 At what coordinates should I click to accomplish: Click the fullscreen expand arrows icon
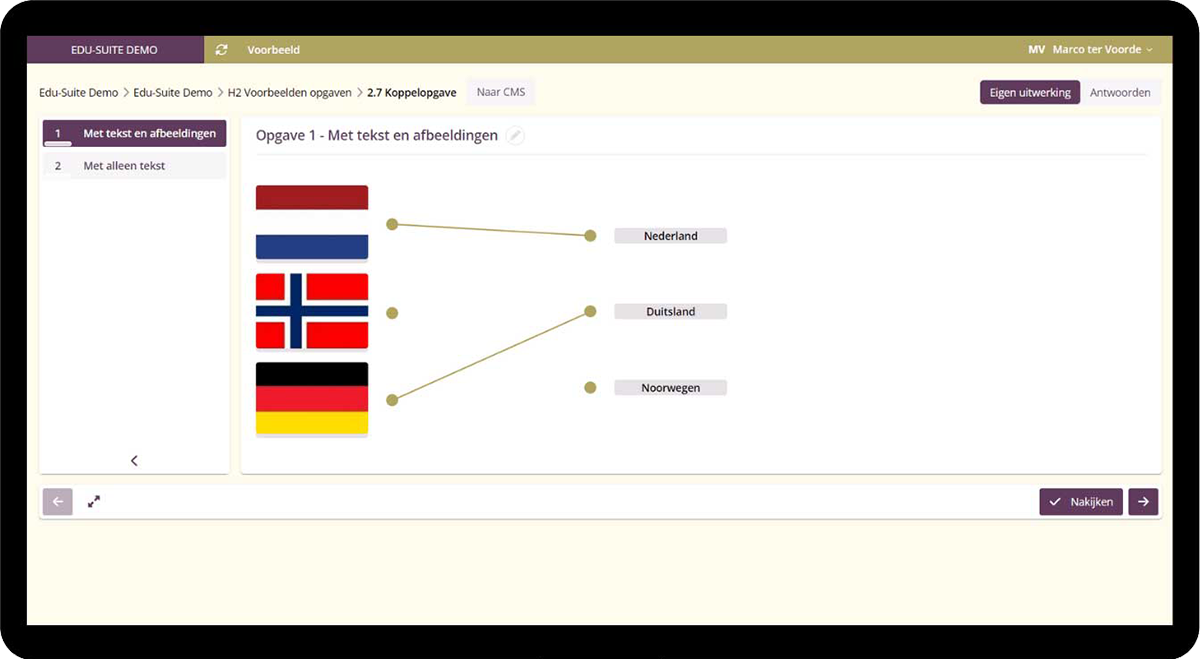[94, 502]
